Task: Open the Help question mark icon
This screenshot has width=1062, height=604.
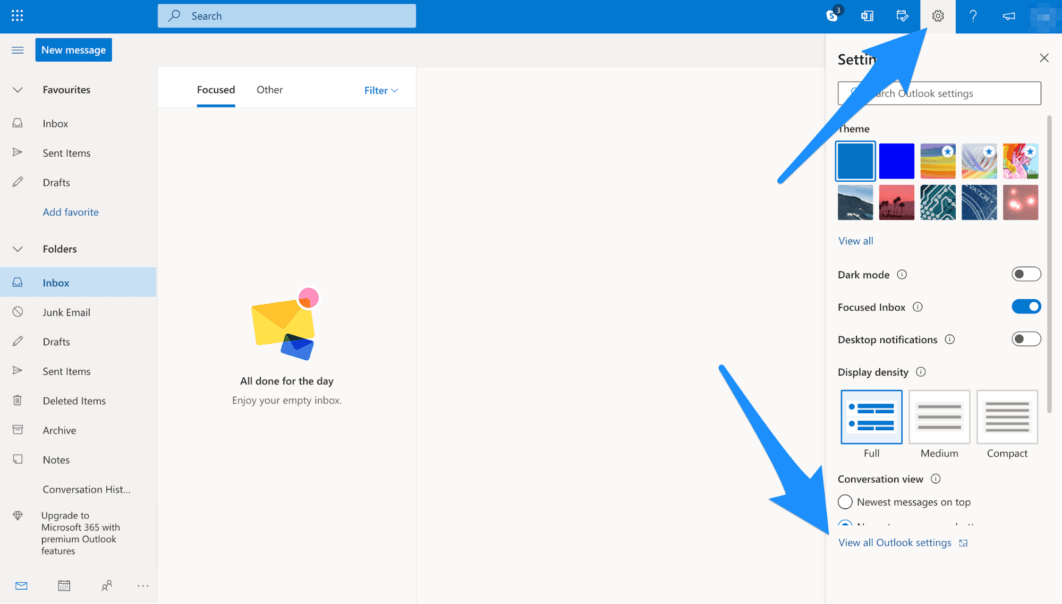Action: click(972, 15)
